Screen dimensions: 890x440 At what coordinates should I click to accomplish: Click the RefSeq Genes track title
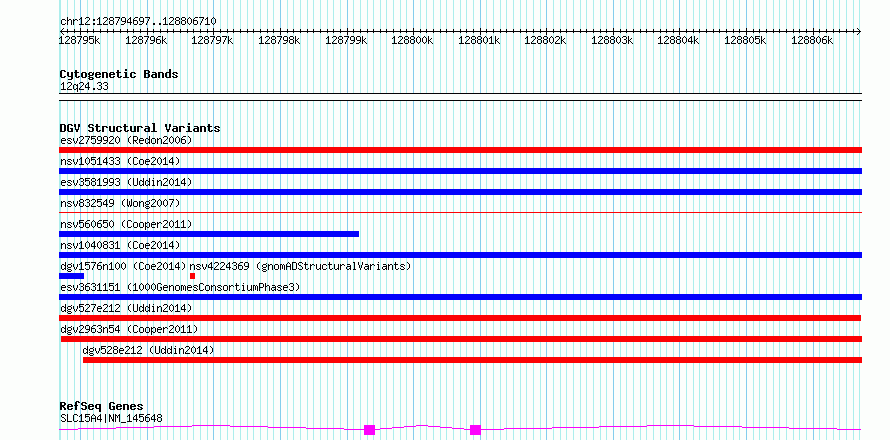point(102,407)
